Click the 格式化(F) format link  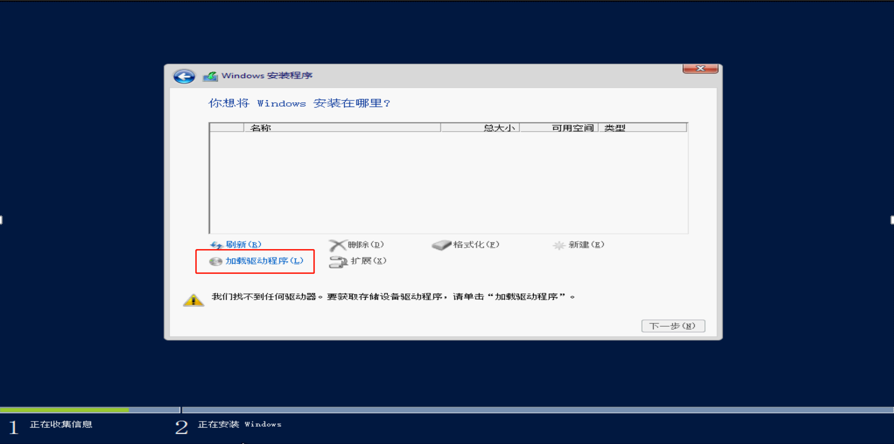click(476, 245)
